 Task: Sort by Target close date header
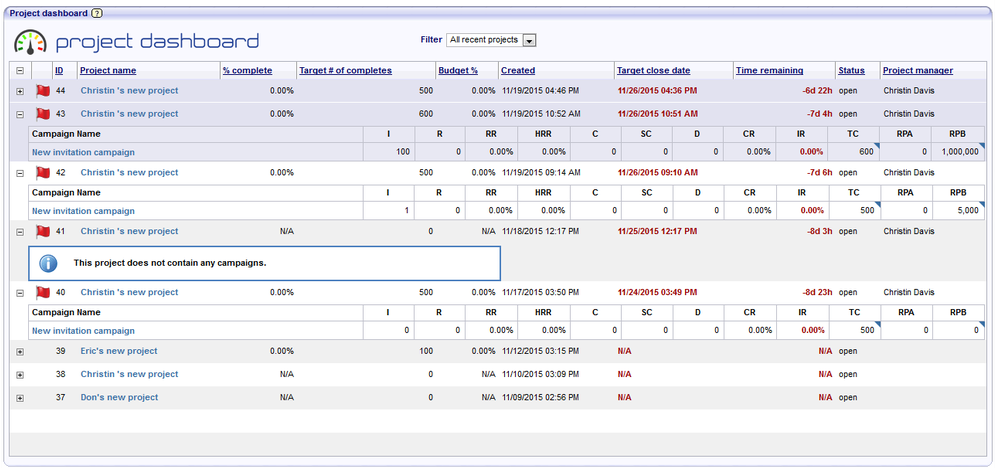tap(654, 70)
